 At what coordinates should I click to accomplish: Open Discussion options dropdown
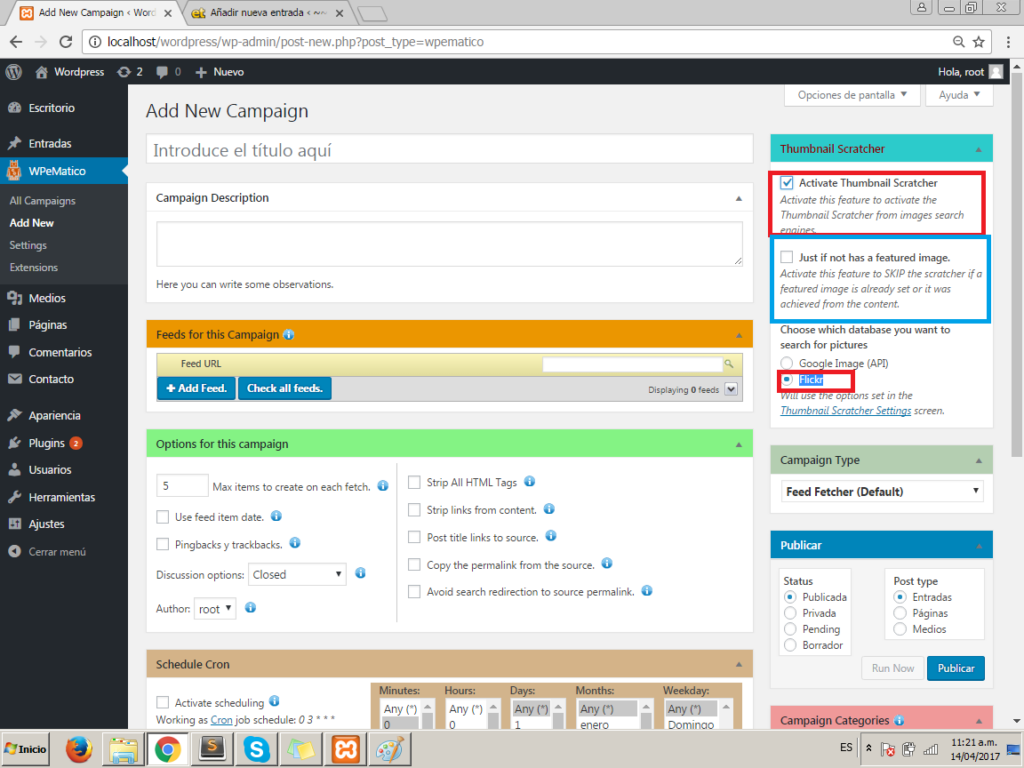point(297,575)
